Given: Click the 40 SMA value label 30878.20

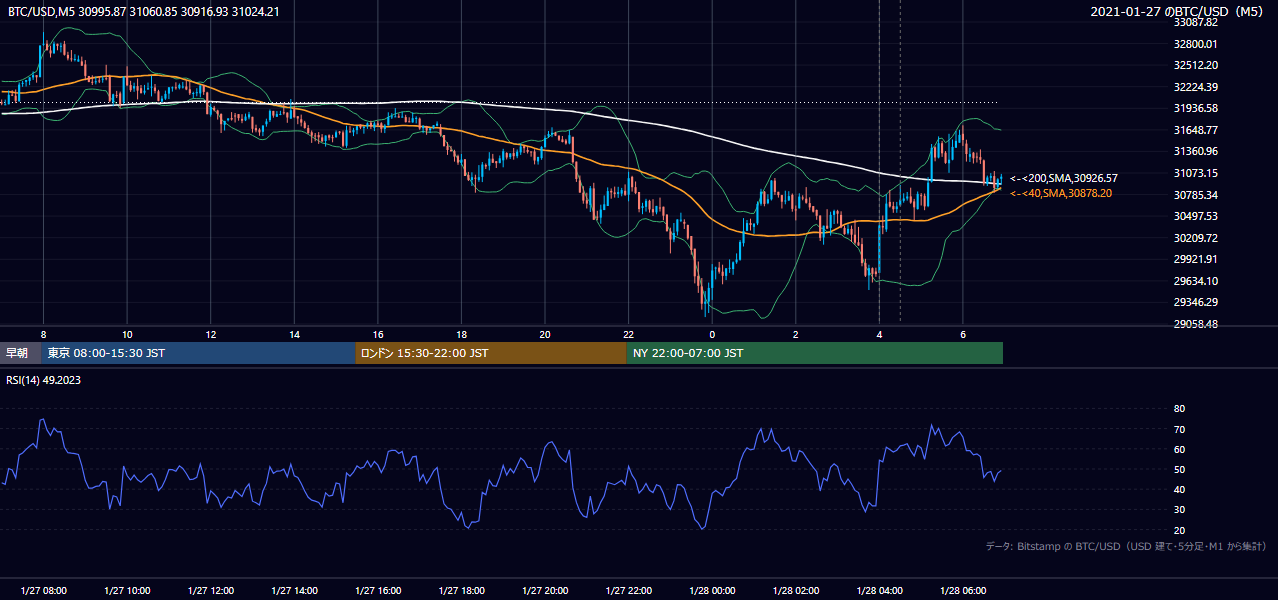Looking at the screenshot, I should tap(1061, 193).
